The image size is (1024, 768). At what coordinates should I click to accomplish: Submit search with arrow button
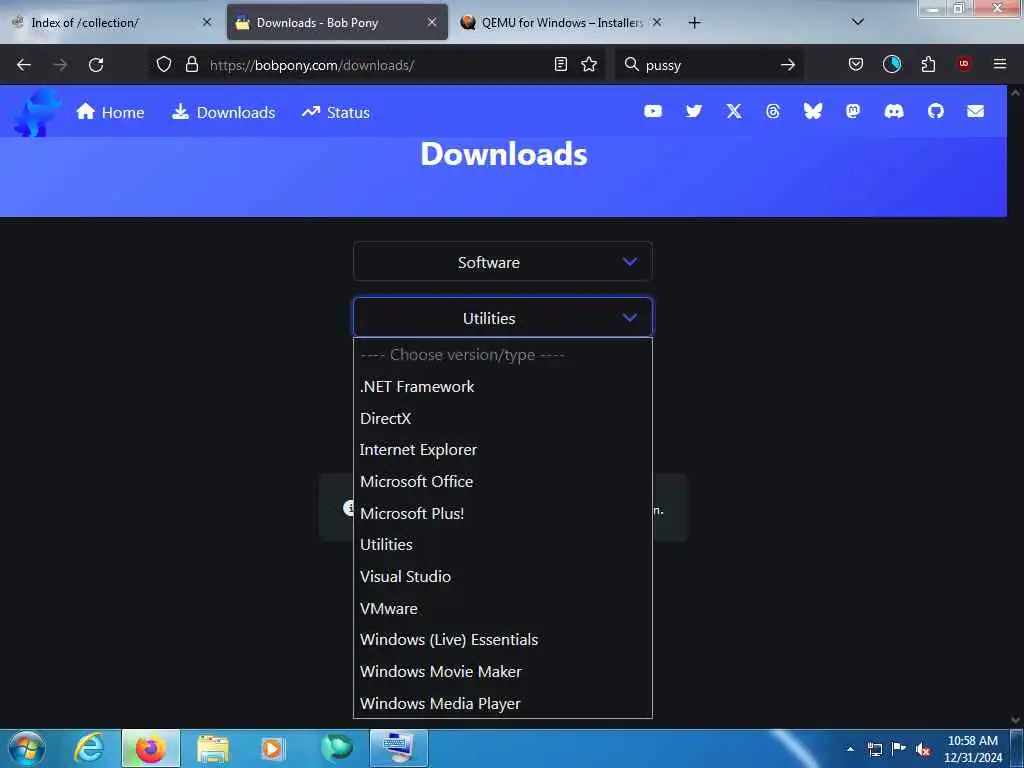tap(788, 65)
